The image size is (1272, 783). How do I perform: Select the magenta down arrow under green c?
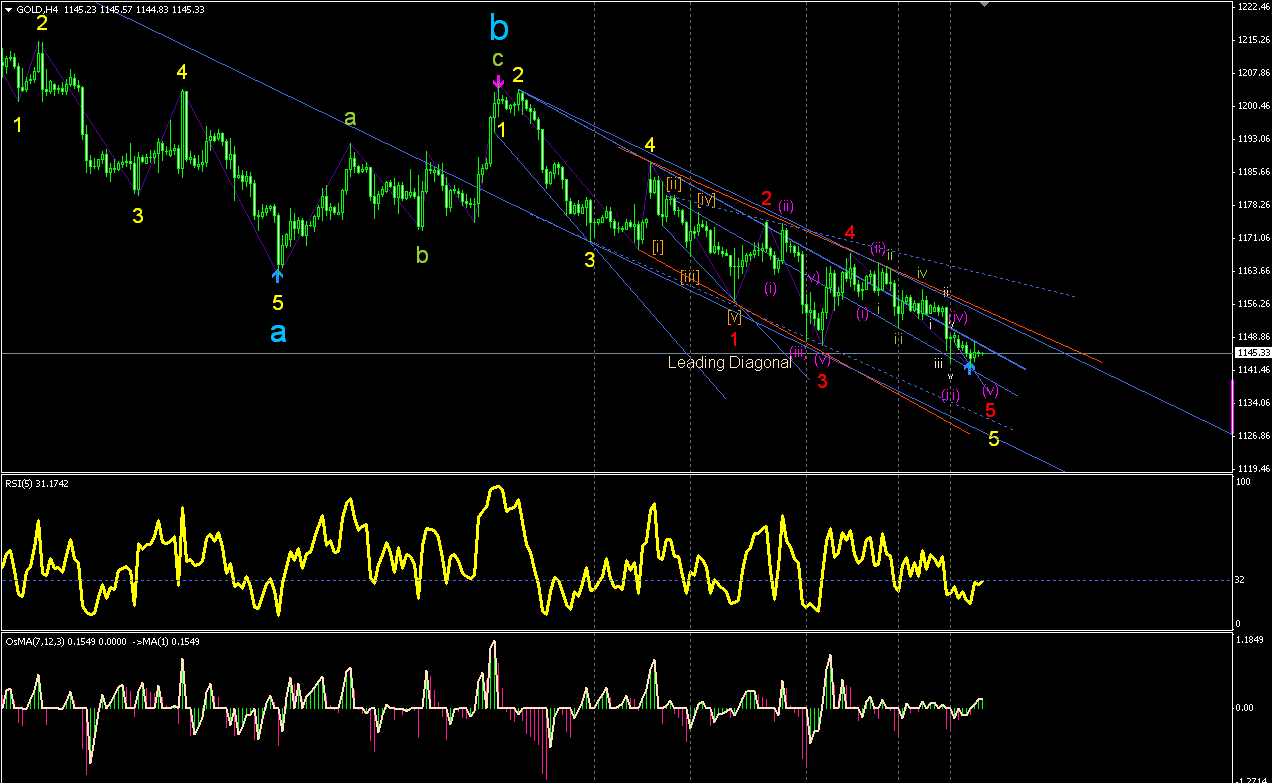tap(498, 83)
